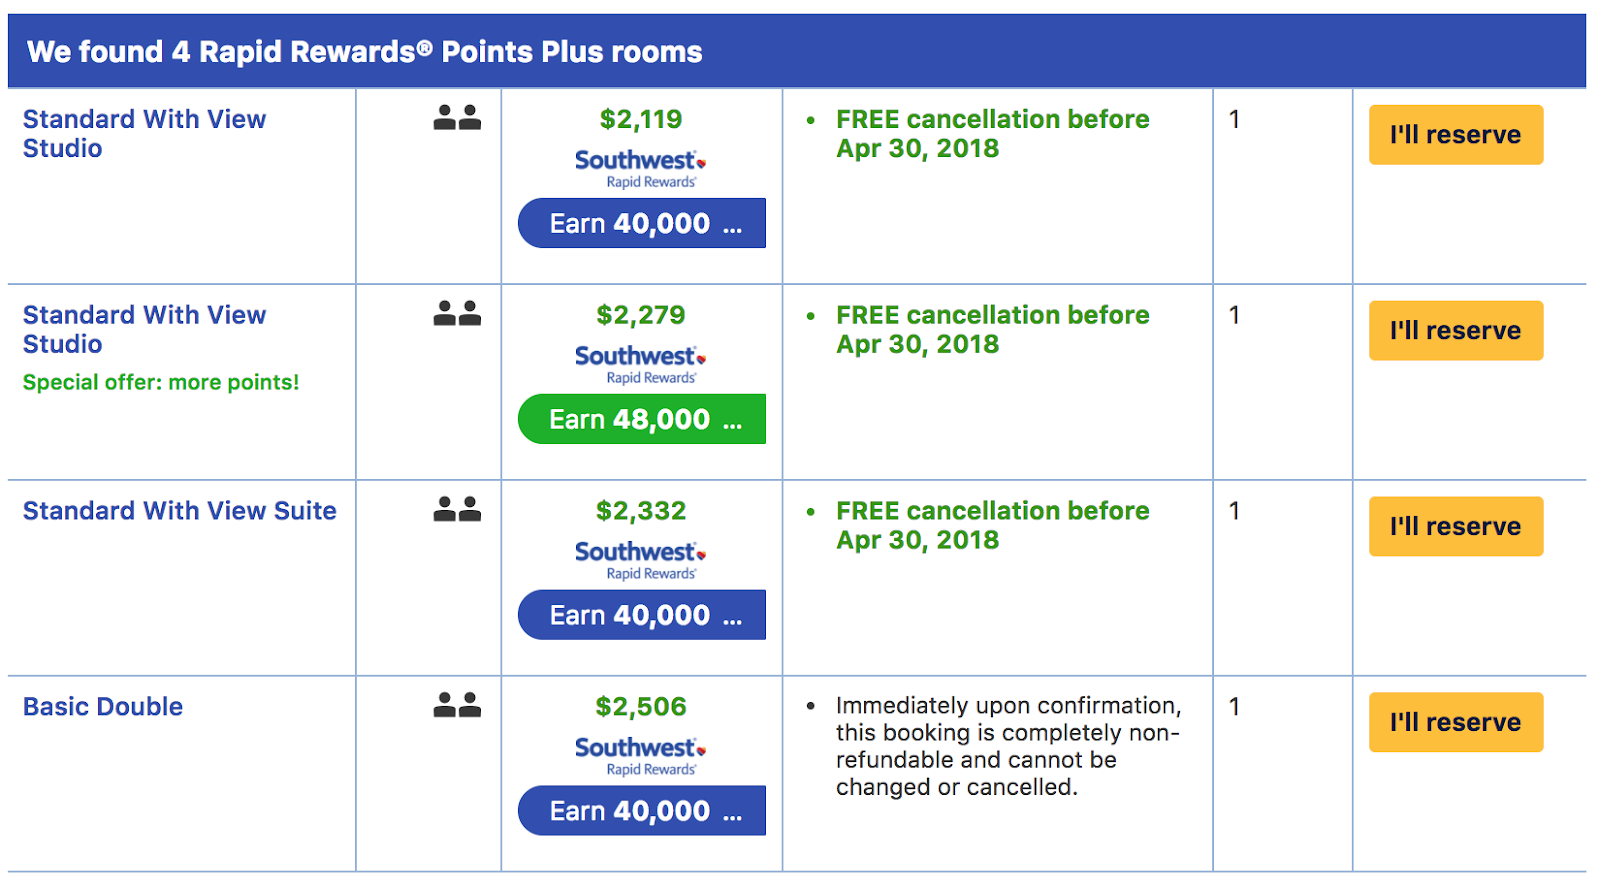Open the first Standard With View Studio link
The image size is (1600, 890).
(144, 133)
